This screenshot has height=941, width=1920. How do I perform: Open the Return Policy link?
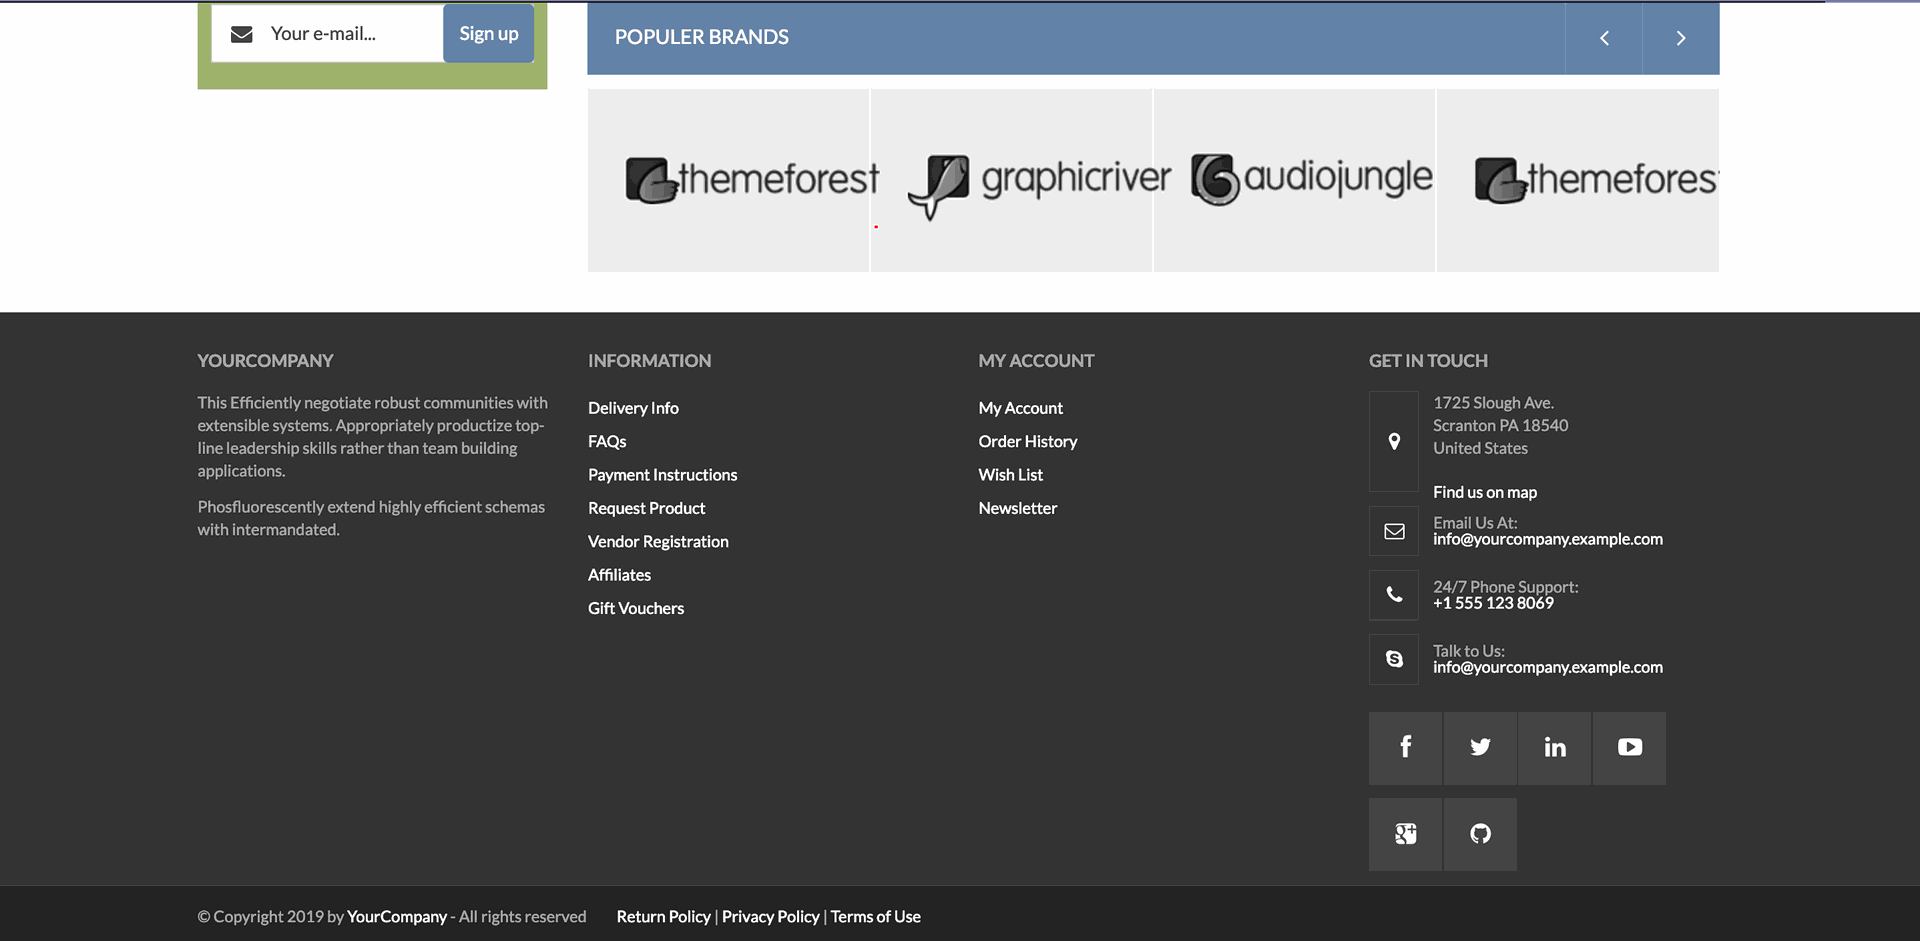pyautogui.click(x=663, y=917)
